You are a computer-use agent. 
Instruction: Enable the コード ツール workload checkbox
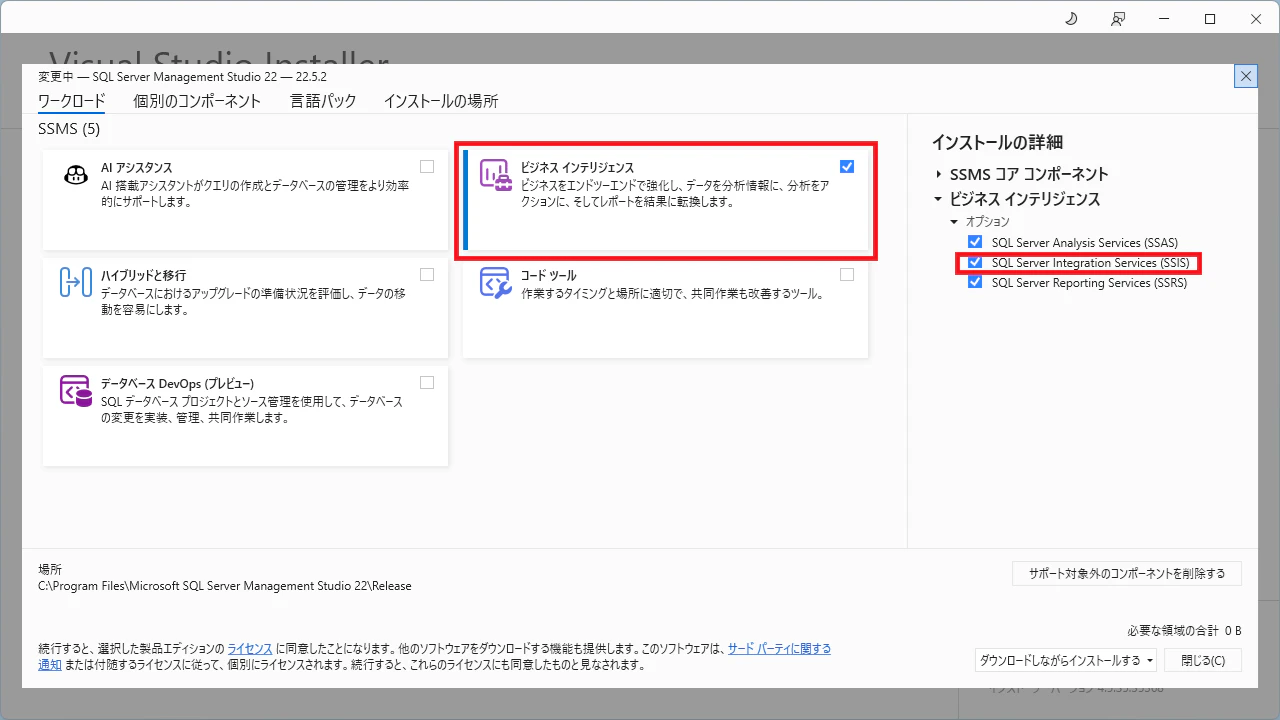coord(847,274)
